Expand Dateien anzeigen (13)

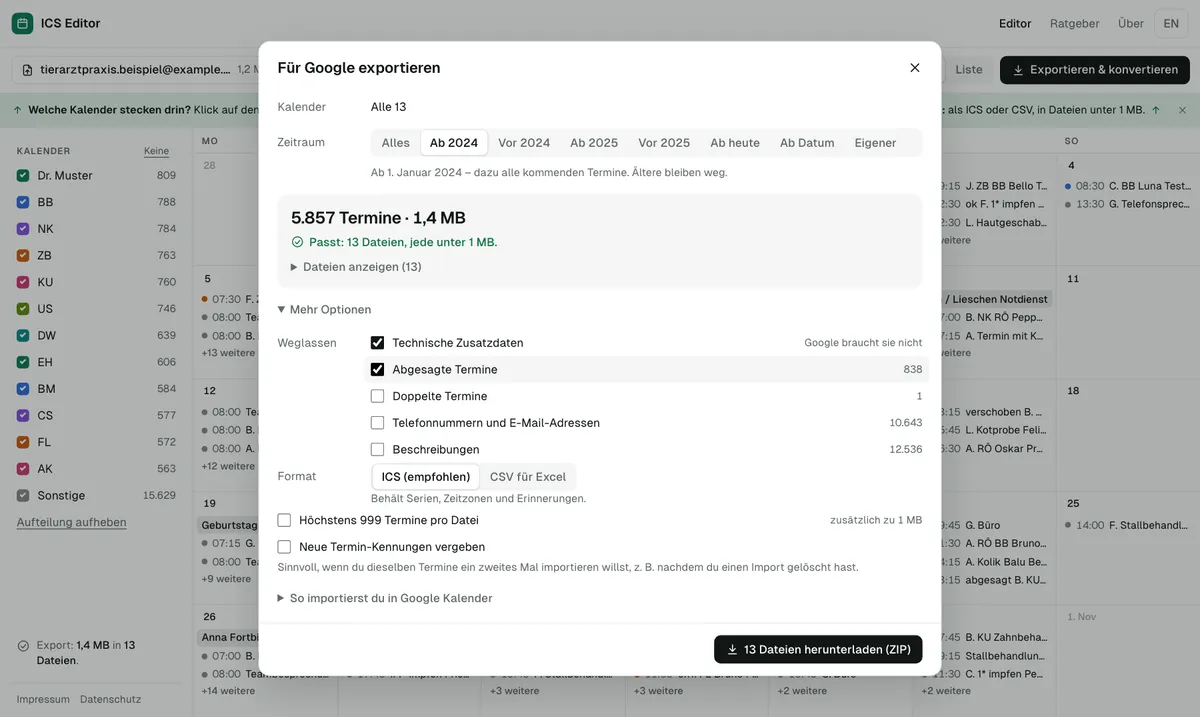coord(356,267)
